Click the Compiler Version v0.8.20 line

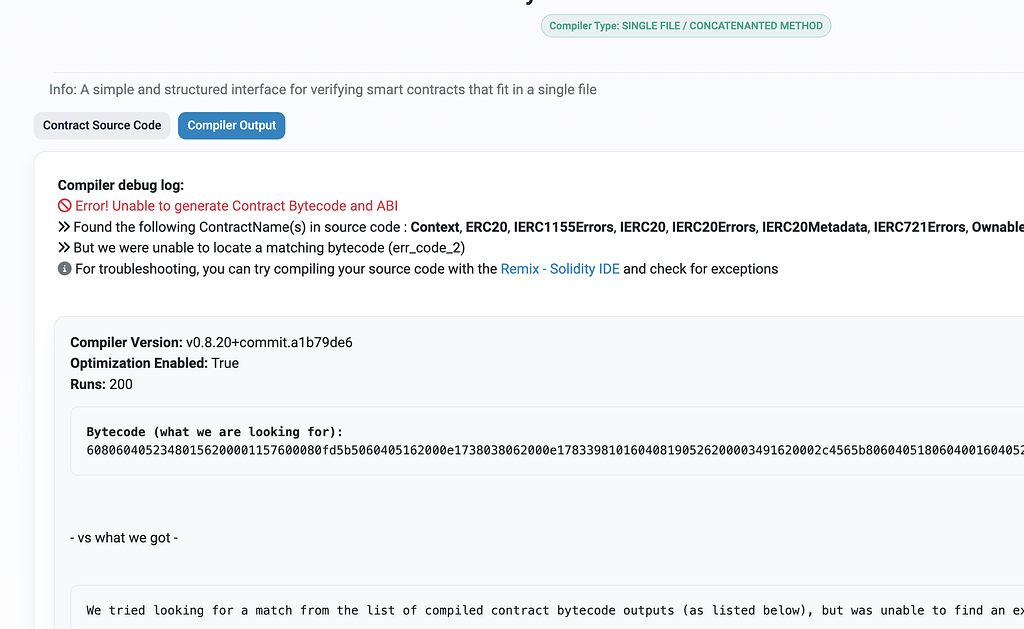click(x=211, y=343)
